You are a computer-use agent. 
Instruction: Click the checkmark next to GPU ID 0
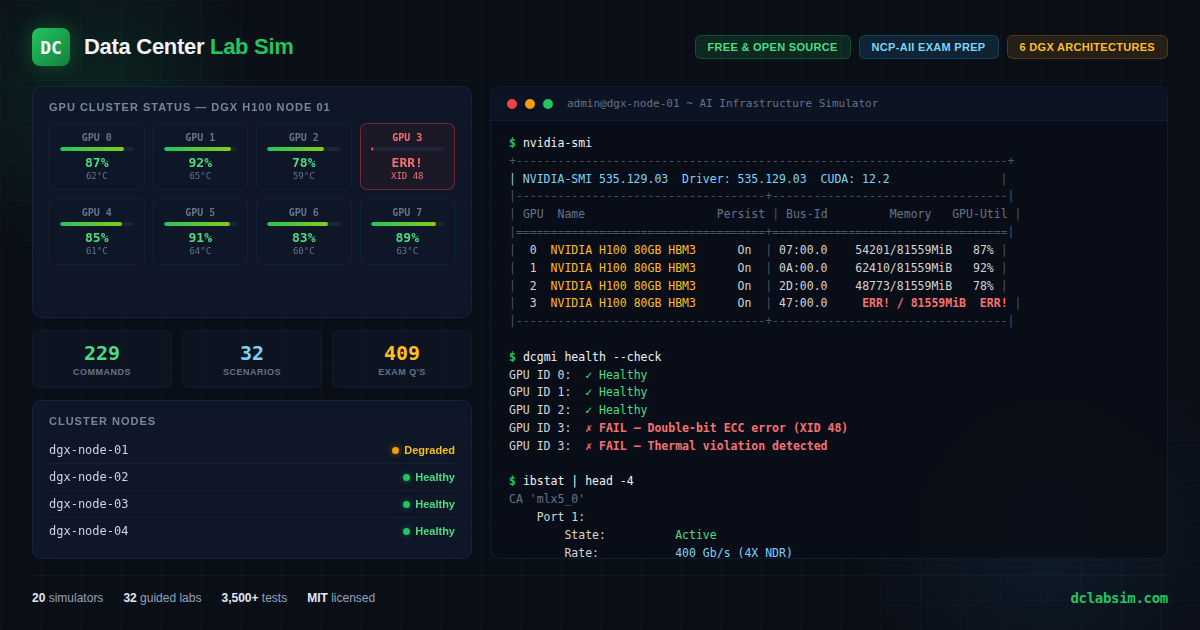[x=589, y=374]
